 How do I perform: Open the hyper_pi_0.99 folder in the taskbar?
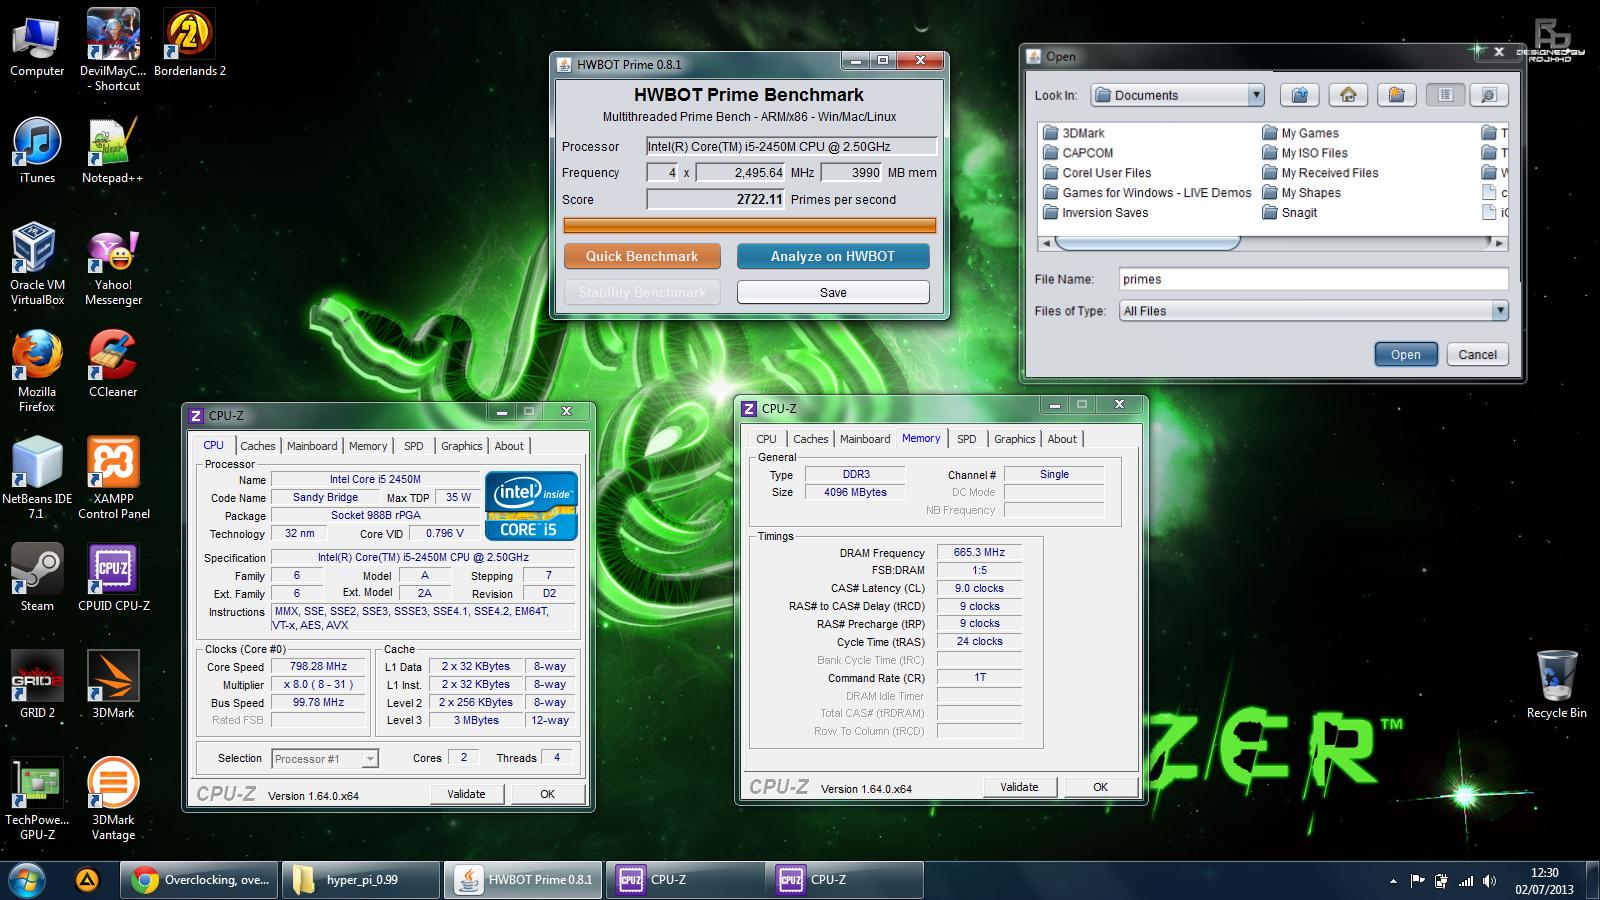tap(361, 880)
